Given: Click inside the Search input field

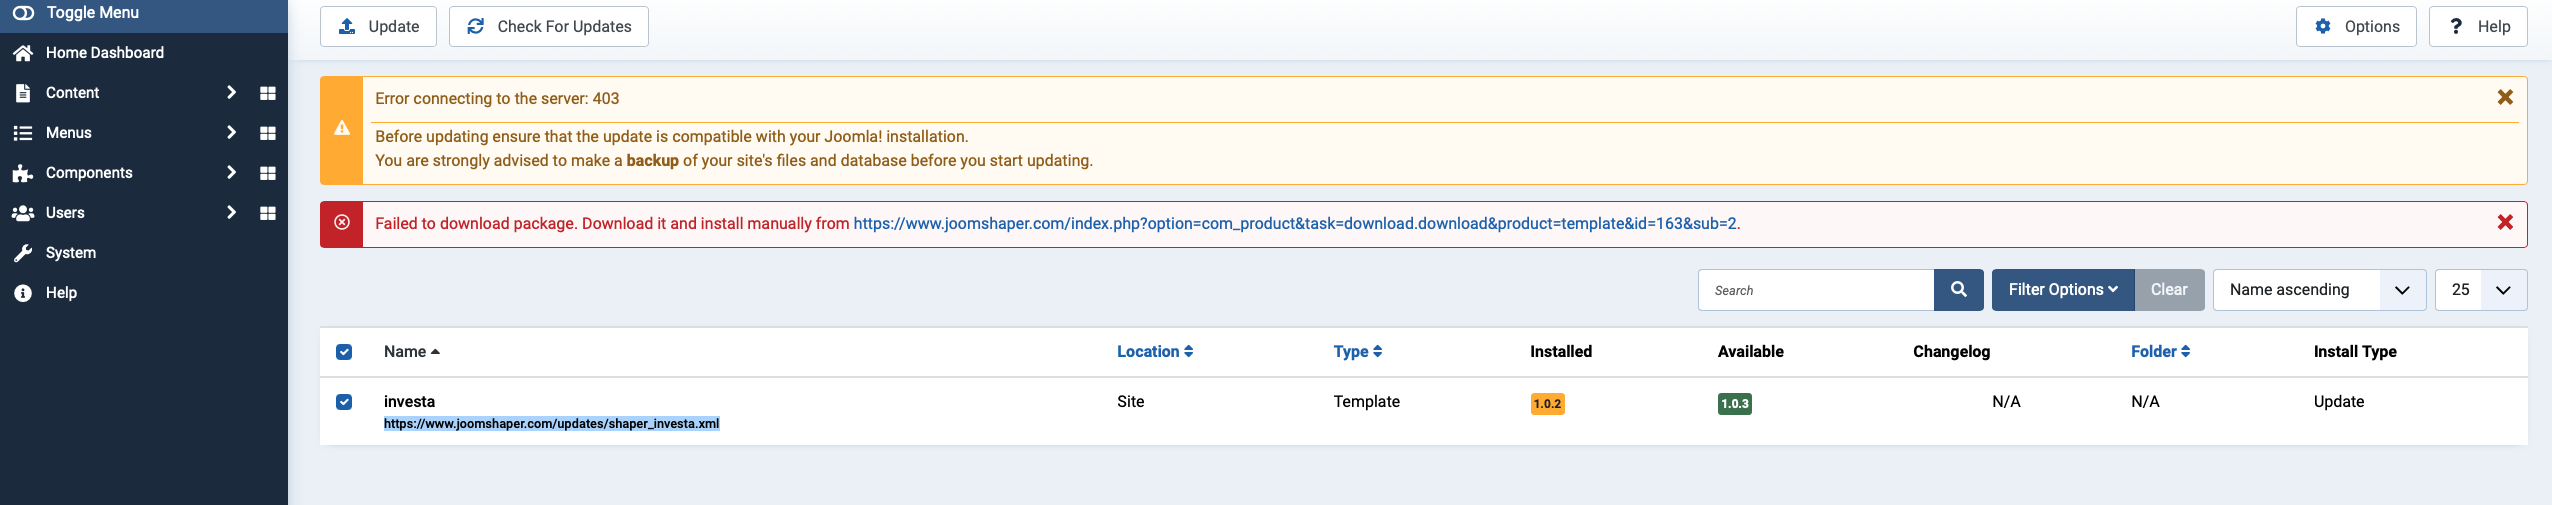Looking at the screenshot, I should (1815, 290).
